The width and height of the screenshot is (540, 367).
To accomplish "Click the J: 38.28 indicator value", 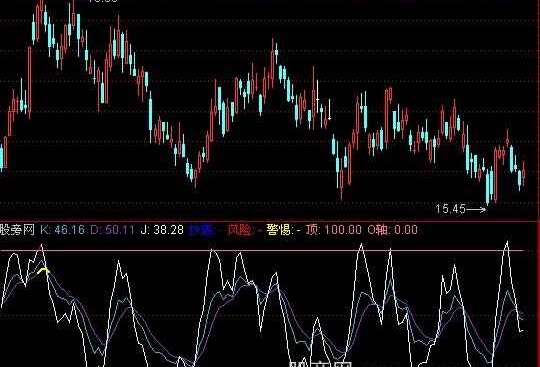I will [162, 230].
